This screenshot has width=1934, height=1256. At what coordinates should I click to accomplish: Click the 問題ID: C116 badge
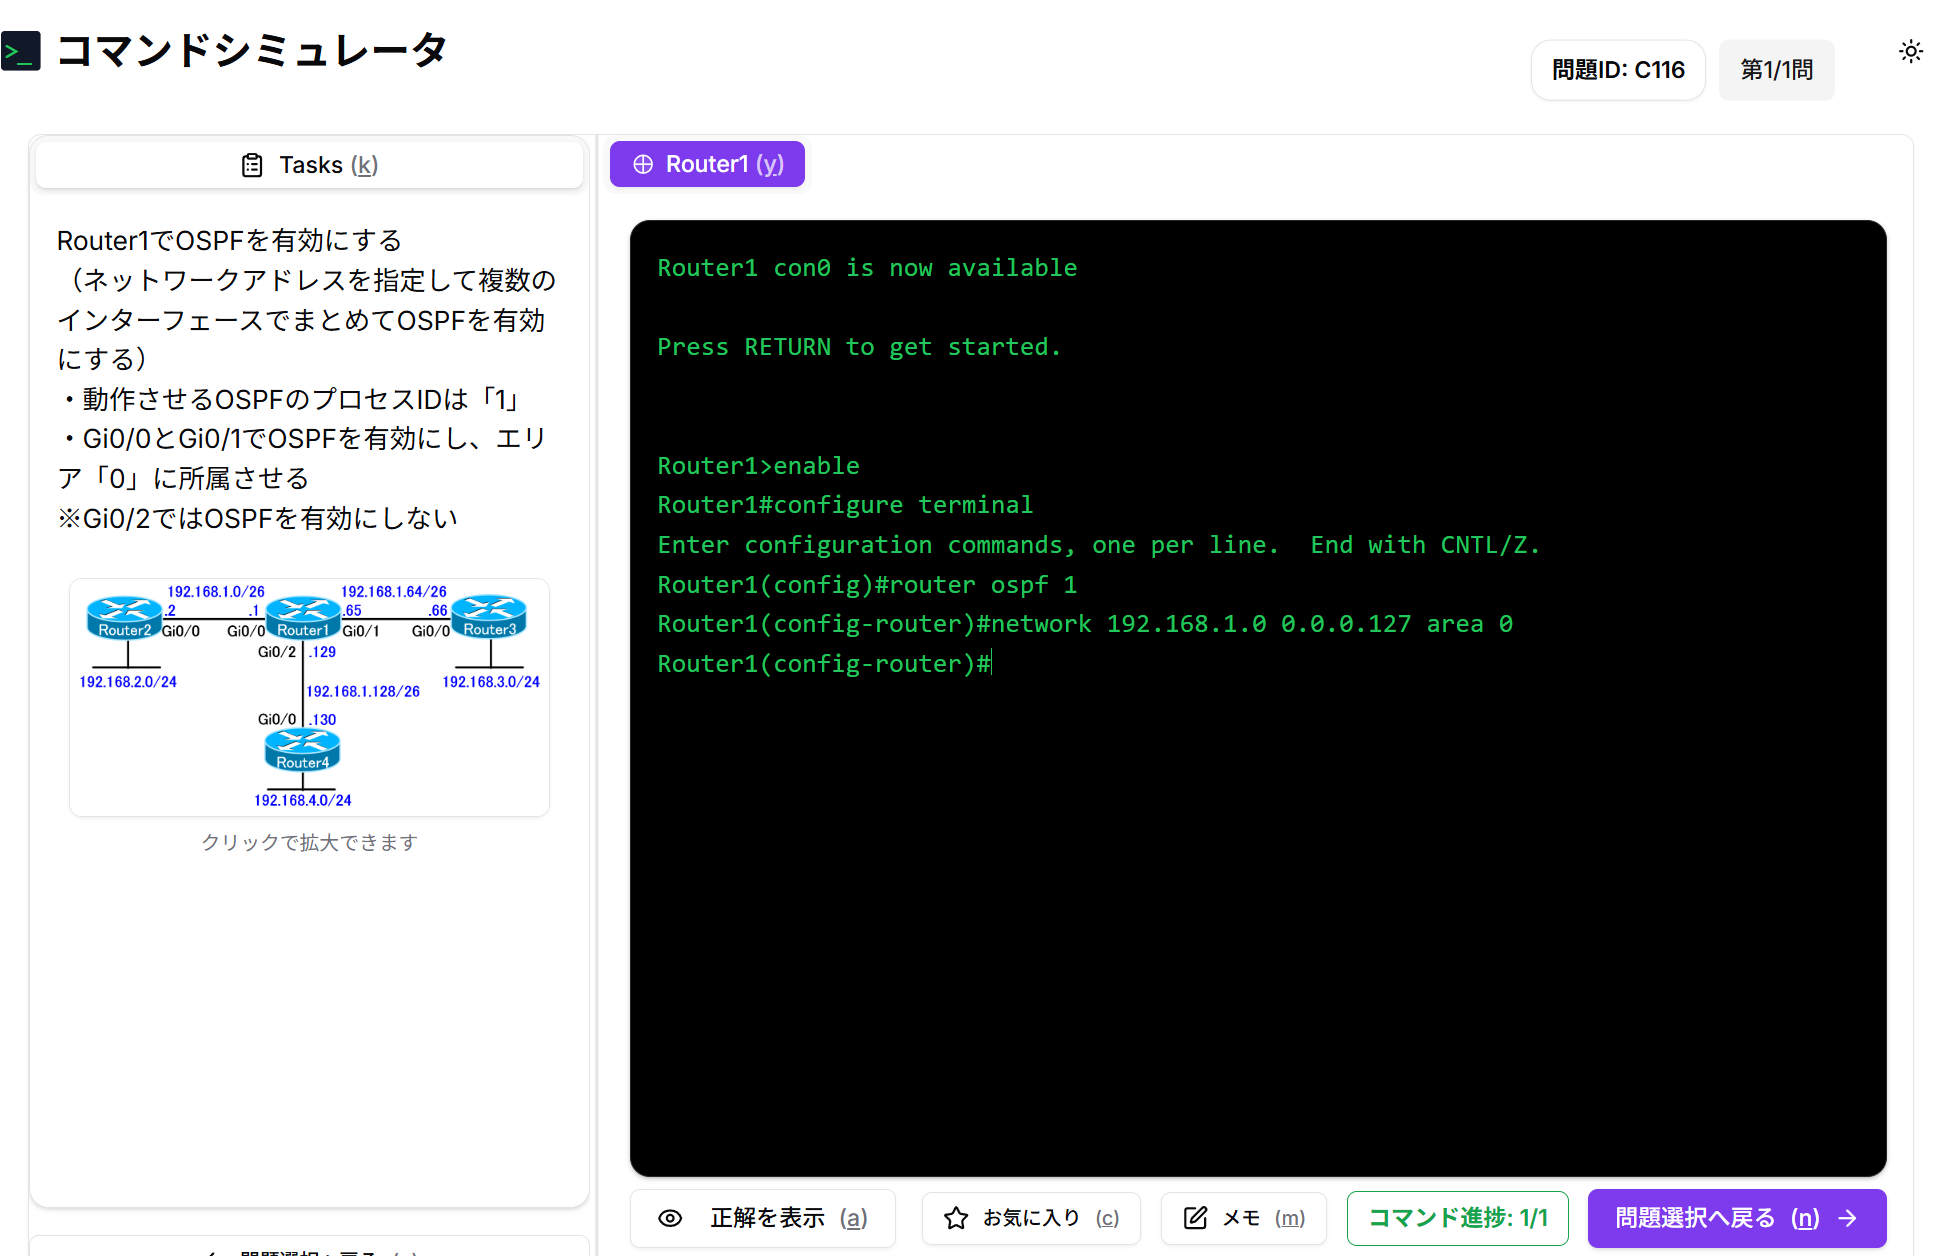click(x=1617, y=70)
